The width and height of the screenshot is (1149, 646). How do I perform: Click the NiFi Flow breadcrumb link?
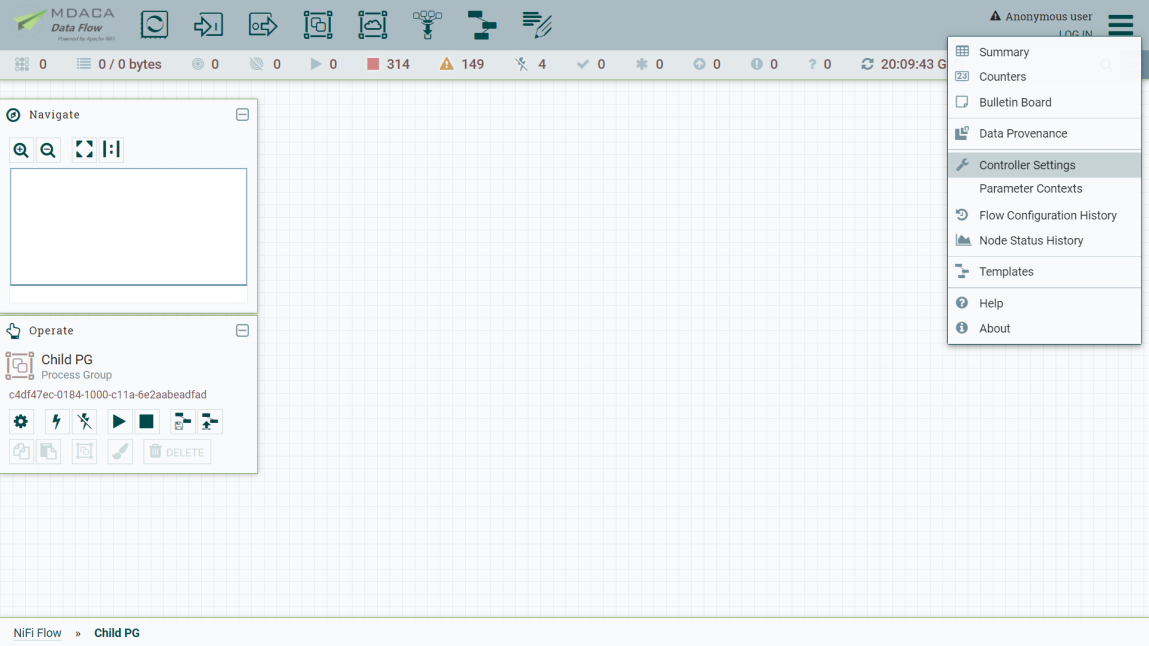coord(37,633)
